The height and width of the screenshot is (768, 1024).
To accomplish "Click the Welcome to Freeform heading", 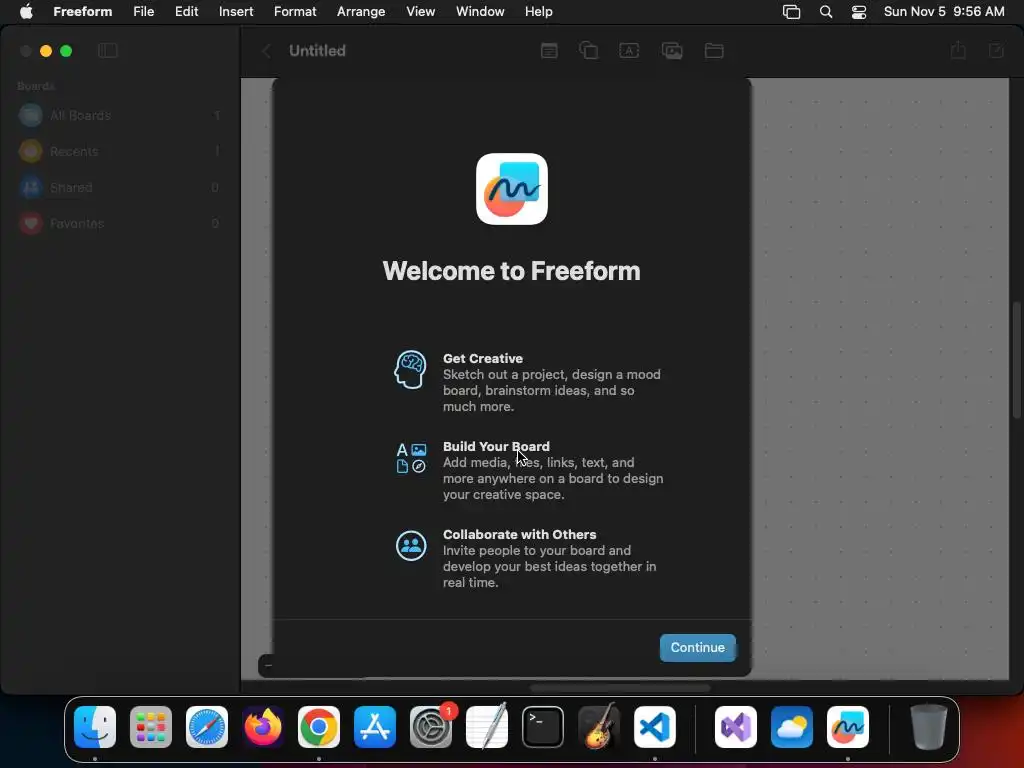I will (511, 271).
